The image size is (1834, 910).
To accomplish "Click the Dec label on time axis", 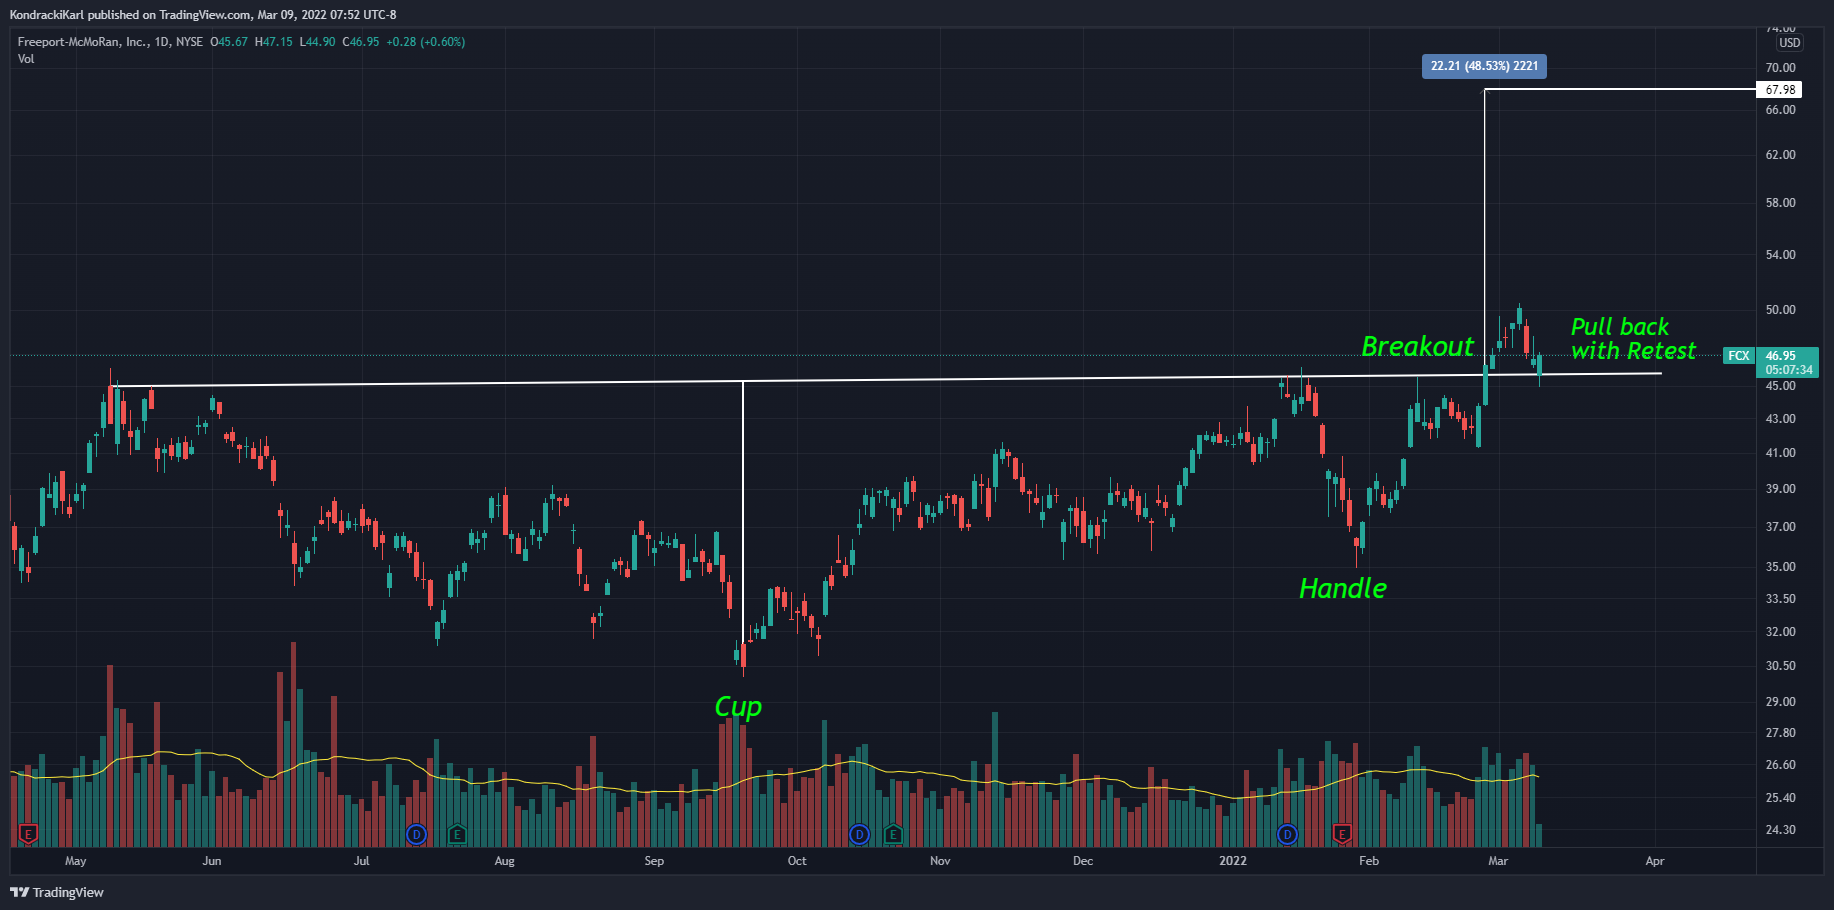I will pyautogui.click(x=1083, y=861).
